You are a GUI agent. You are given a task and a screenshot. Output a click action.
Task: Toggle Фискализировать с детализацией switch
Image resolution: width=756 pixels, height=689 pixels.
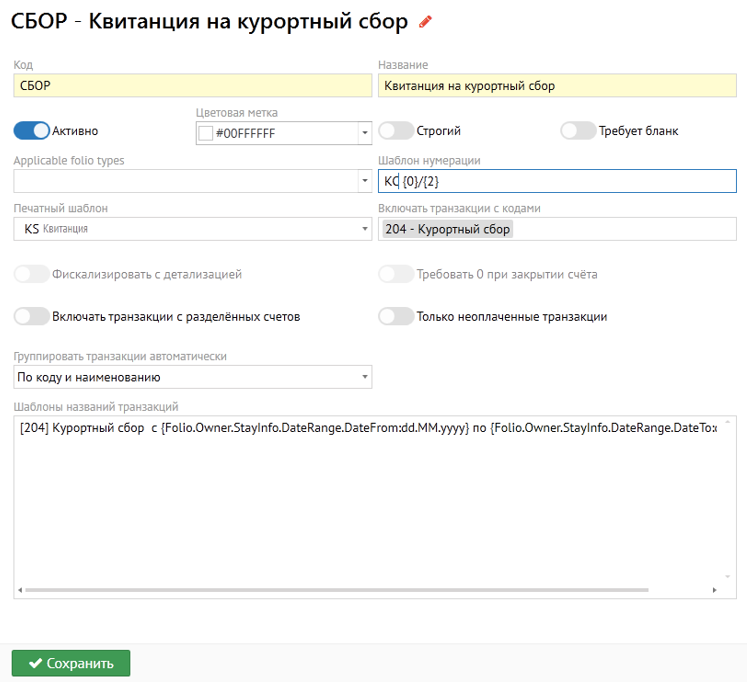(31, 274)
